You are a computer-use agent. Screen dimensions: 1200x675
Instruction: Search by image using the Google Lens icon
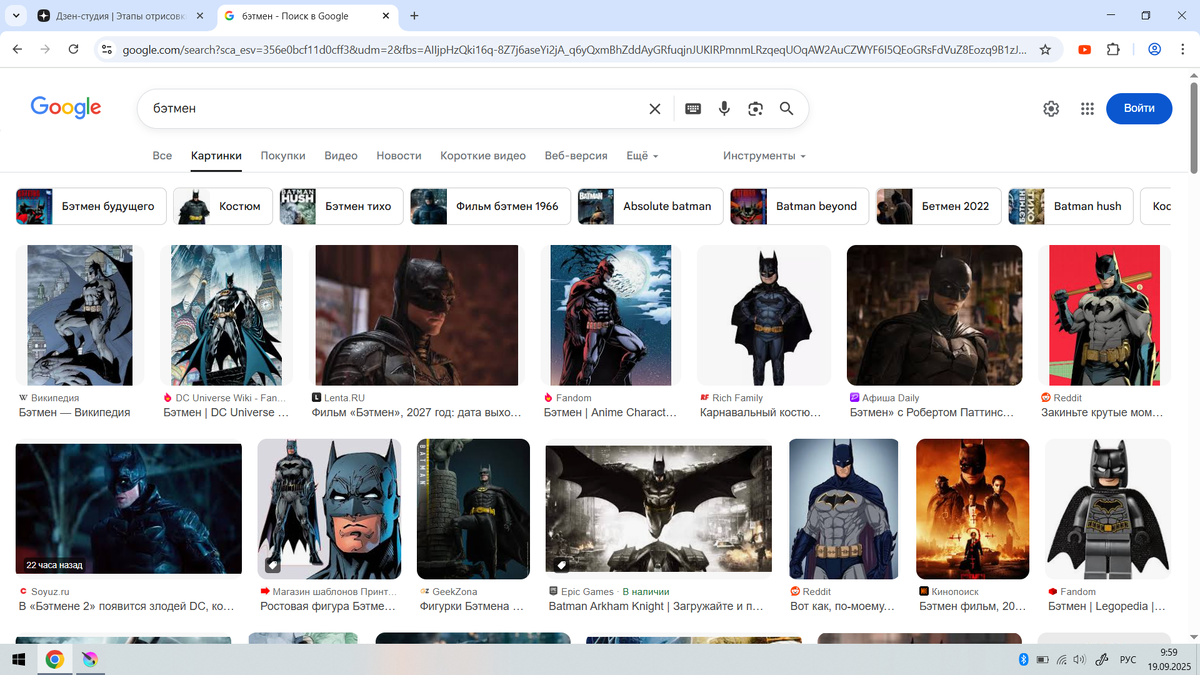755,108
